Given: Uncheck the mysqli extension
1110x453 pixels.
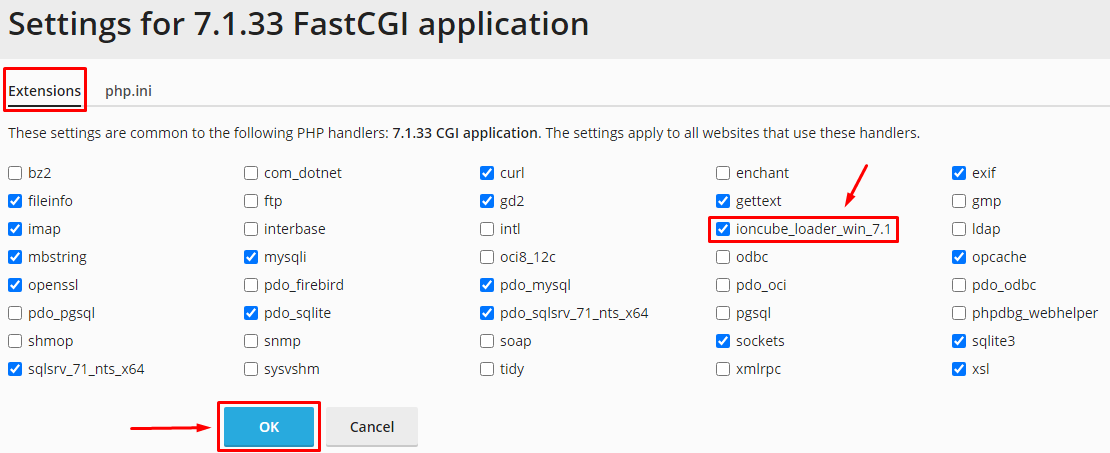Looking at the screenshot, I should (251, 257).
